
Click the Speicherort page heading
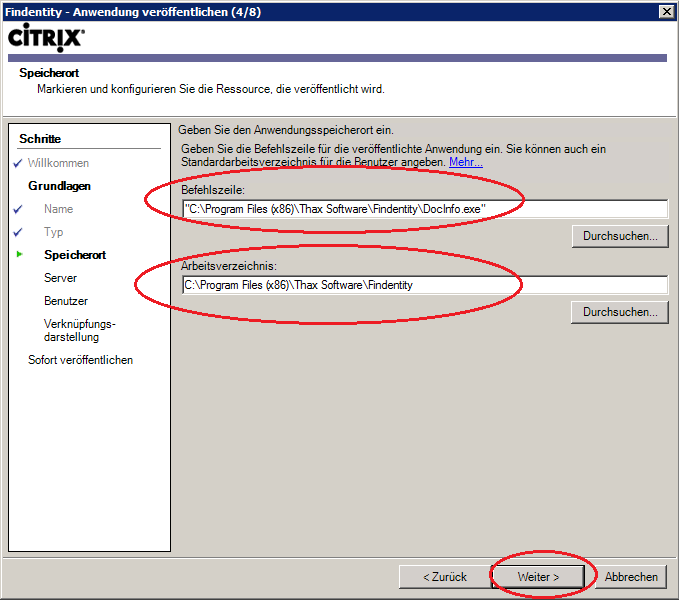(x=49, y=73)
